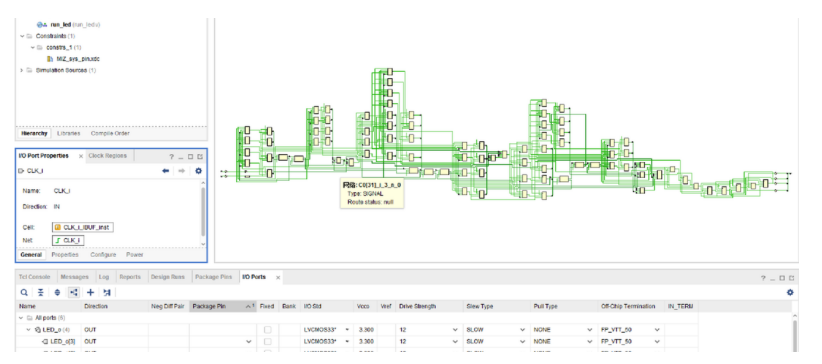The image size is (822, 364).
Task: Open the Clock Regions tab
Action: tap(107, 156)
